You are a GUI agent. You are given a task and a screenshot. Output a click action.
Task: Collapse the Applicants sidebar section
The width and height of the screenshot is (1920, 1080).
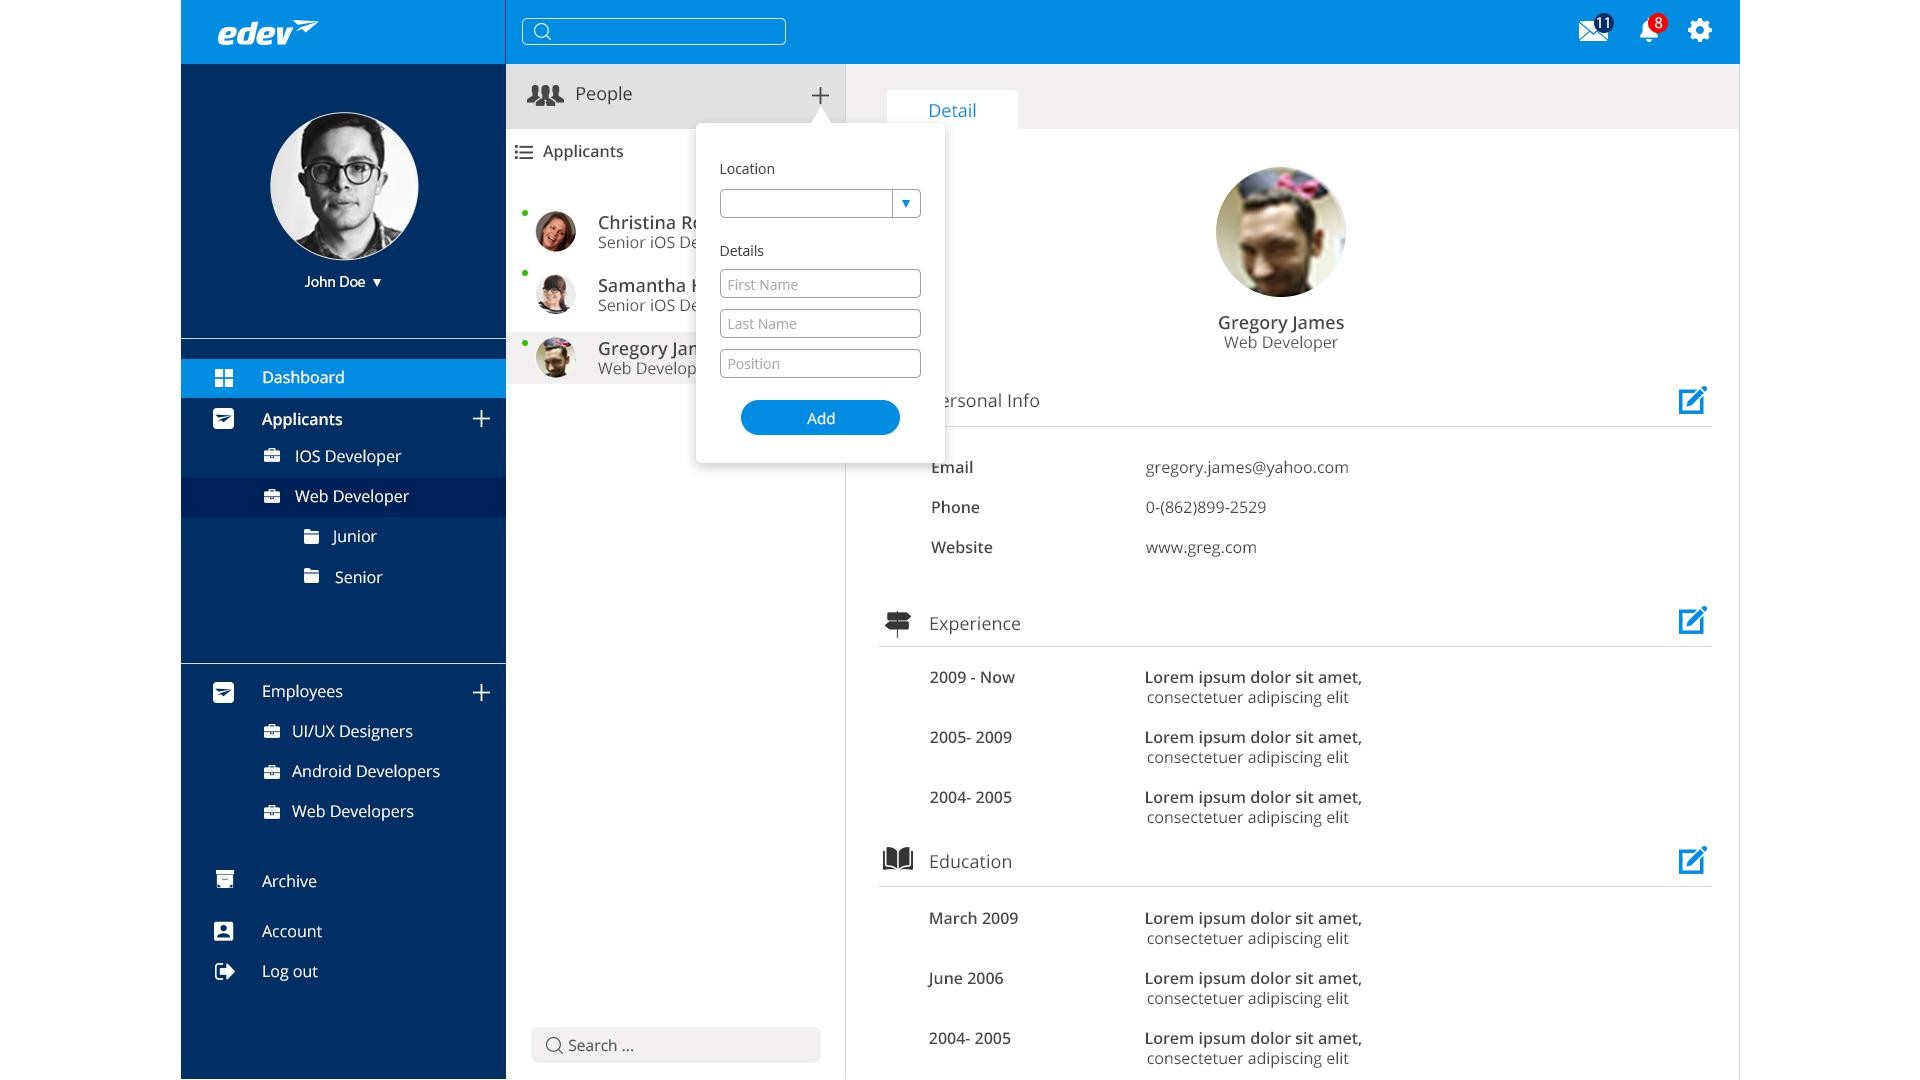223,419
